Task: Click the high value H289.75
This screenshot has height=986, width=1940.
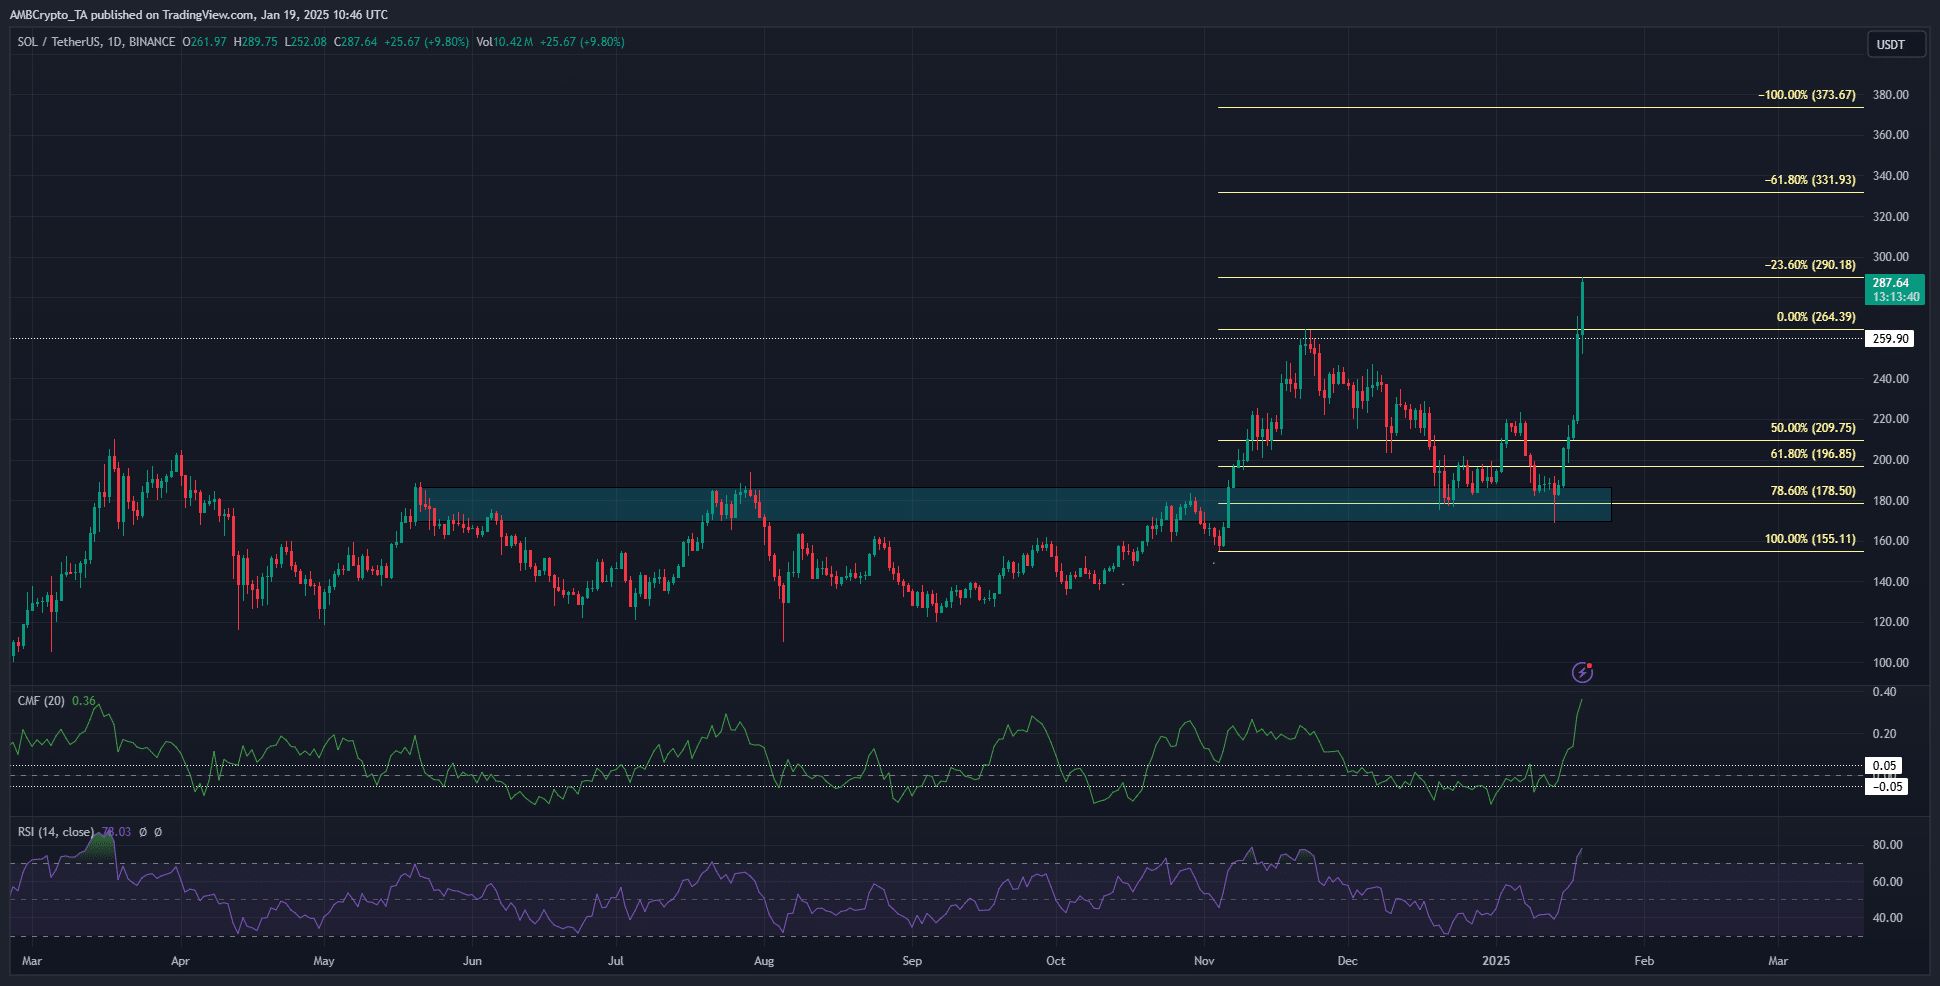Action: [x=256, y=42]
